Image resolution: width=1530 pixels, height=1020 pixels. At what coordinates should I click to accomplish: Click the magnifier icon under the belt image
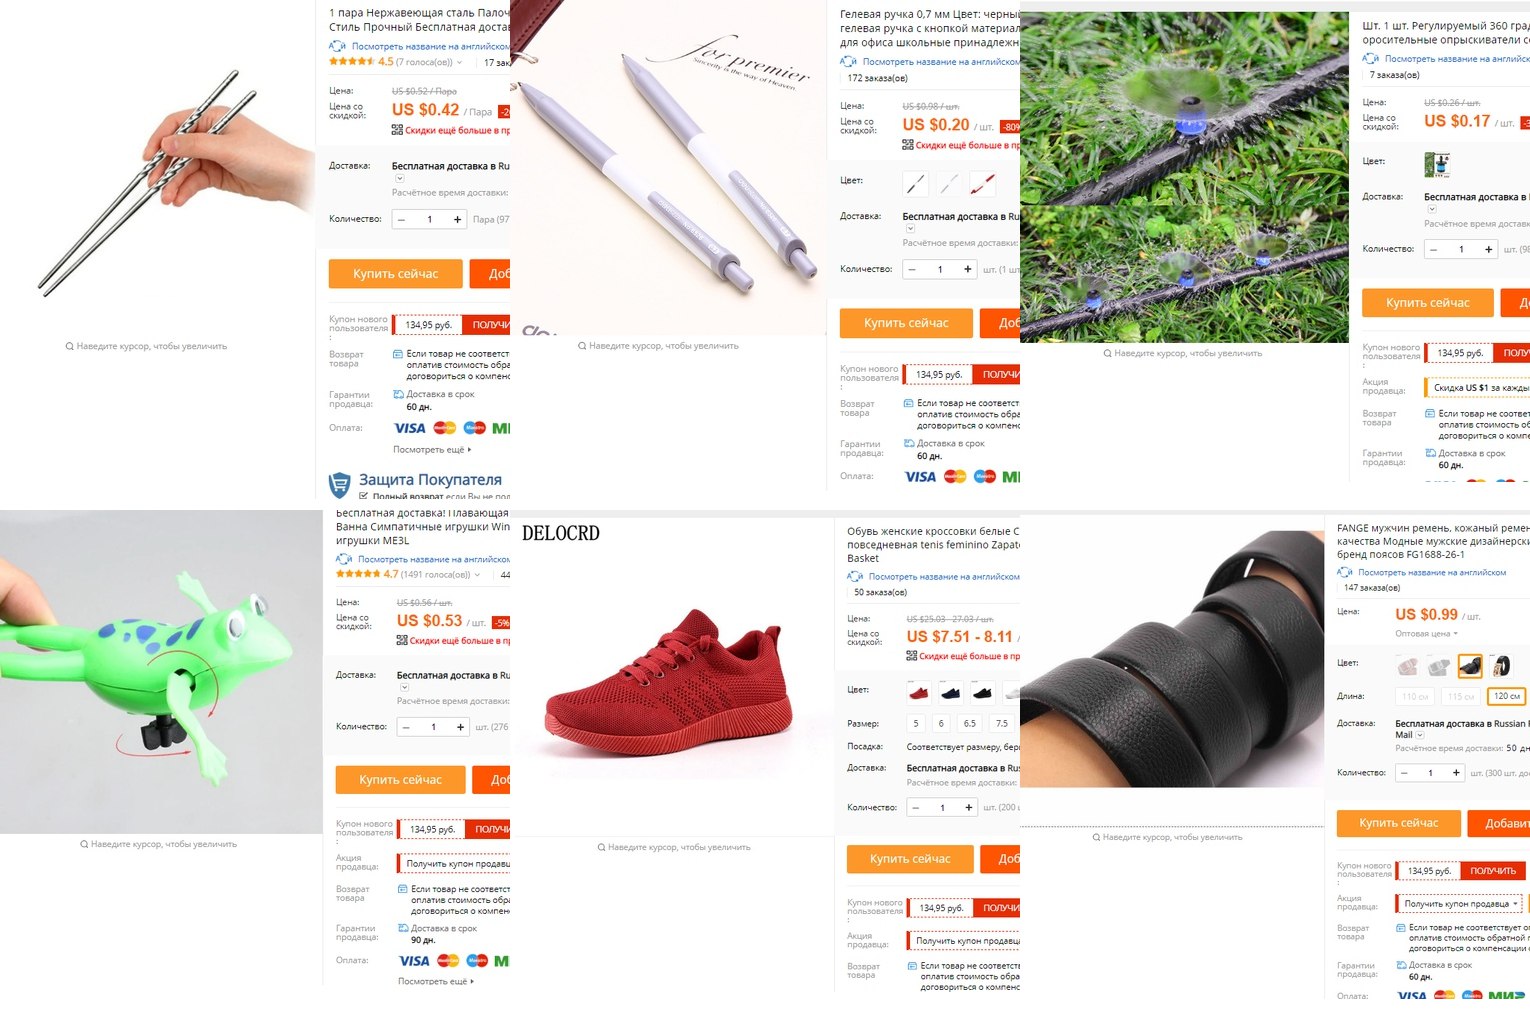[1096, 837]
